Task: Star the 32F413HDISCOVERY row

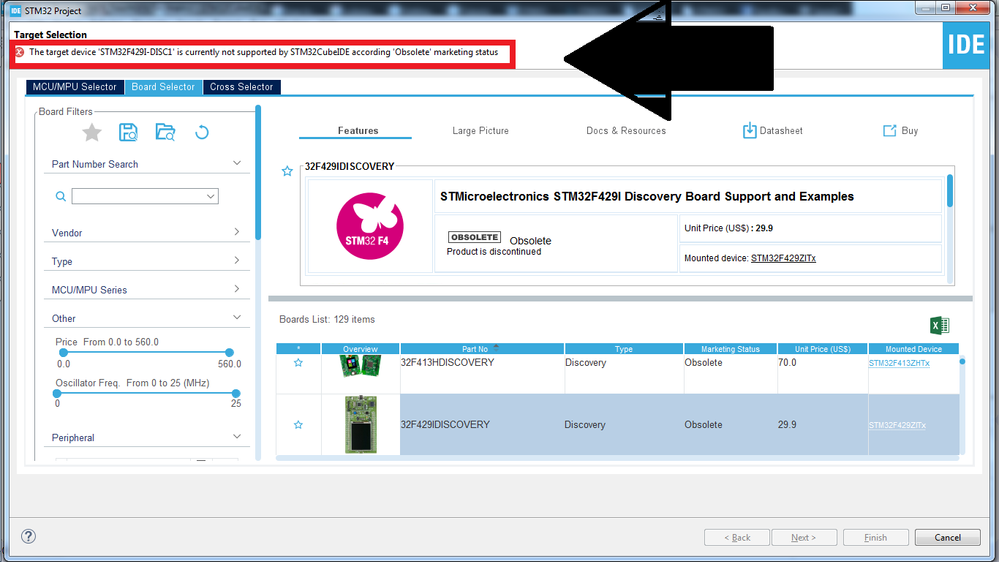Action: coord(298,363)
